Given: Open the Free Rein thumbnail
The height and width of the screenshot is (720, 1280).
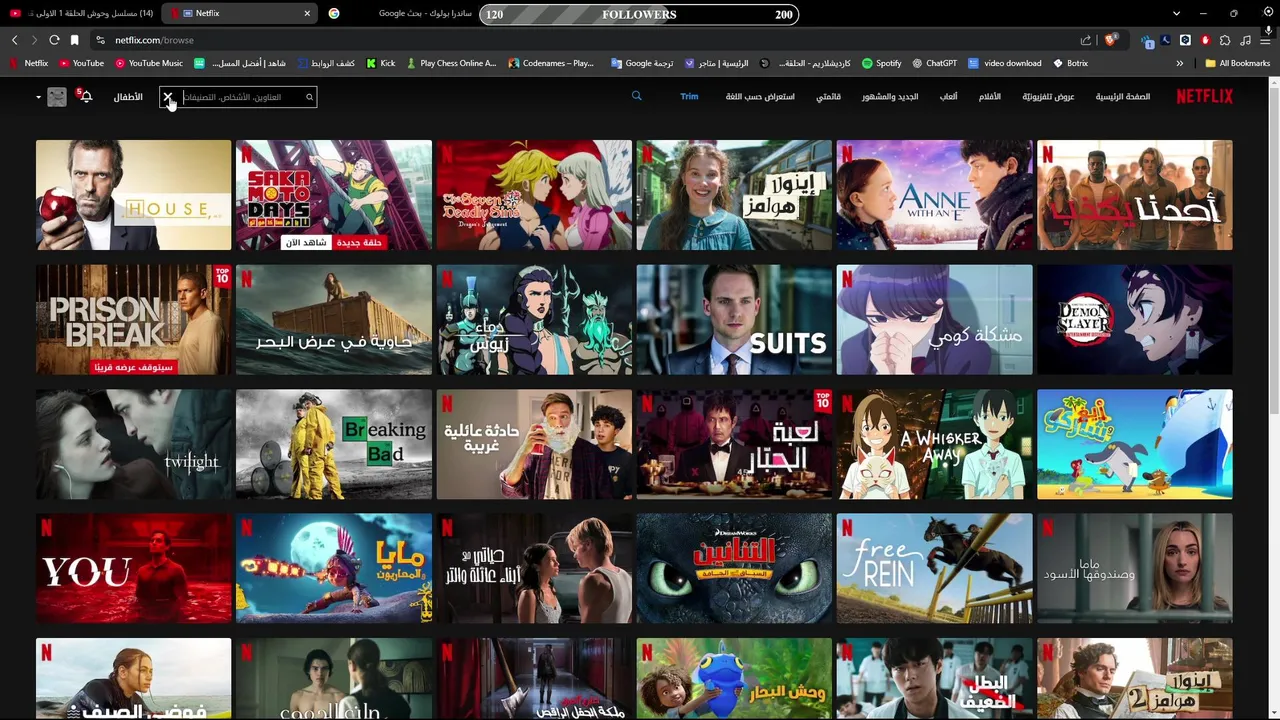Looking at the screenshot, I should (934, 568).
